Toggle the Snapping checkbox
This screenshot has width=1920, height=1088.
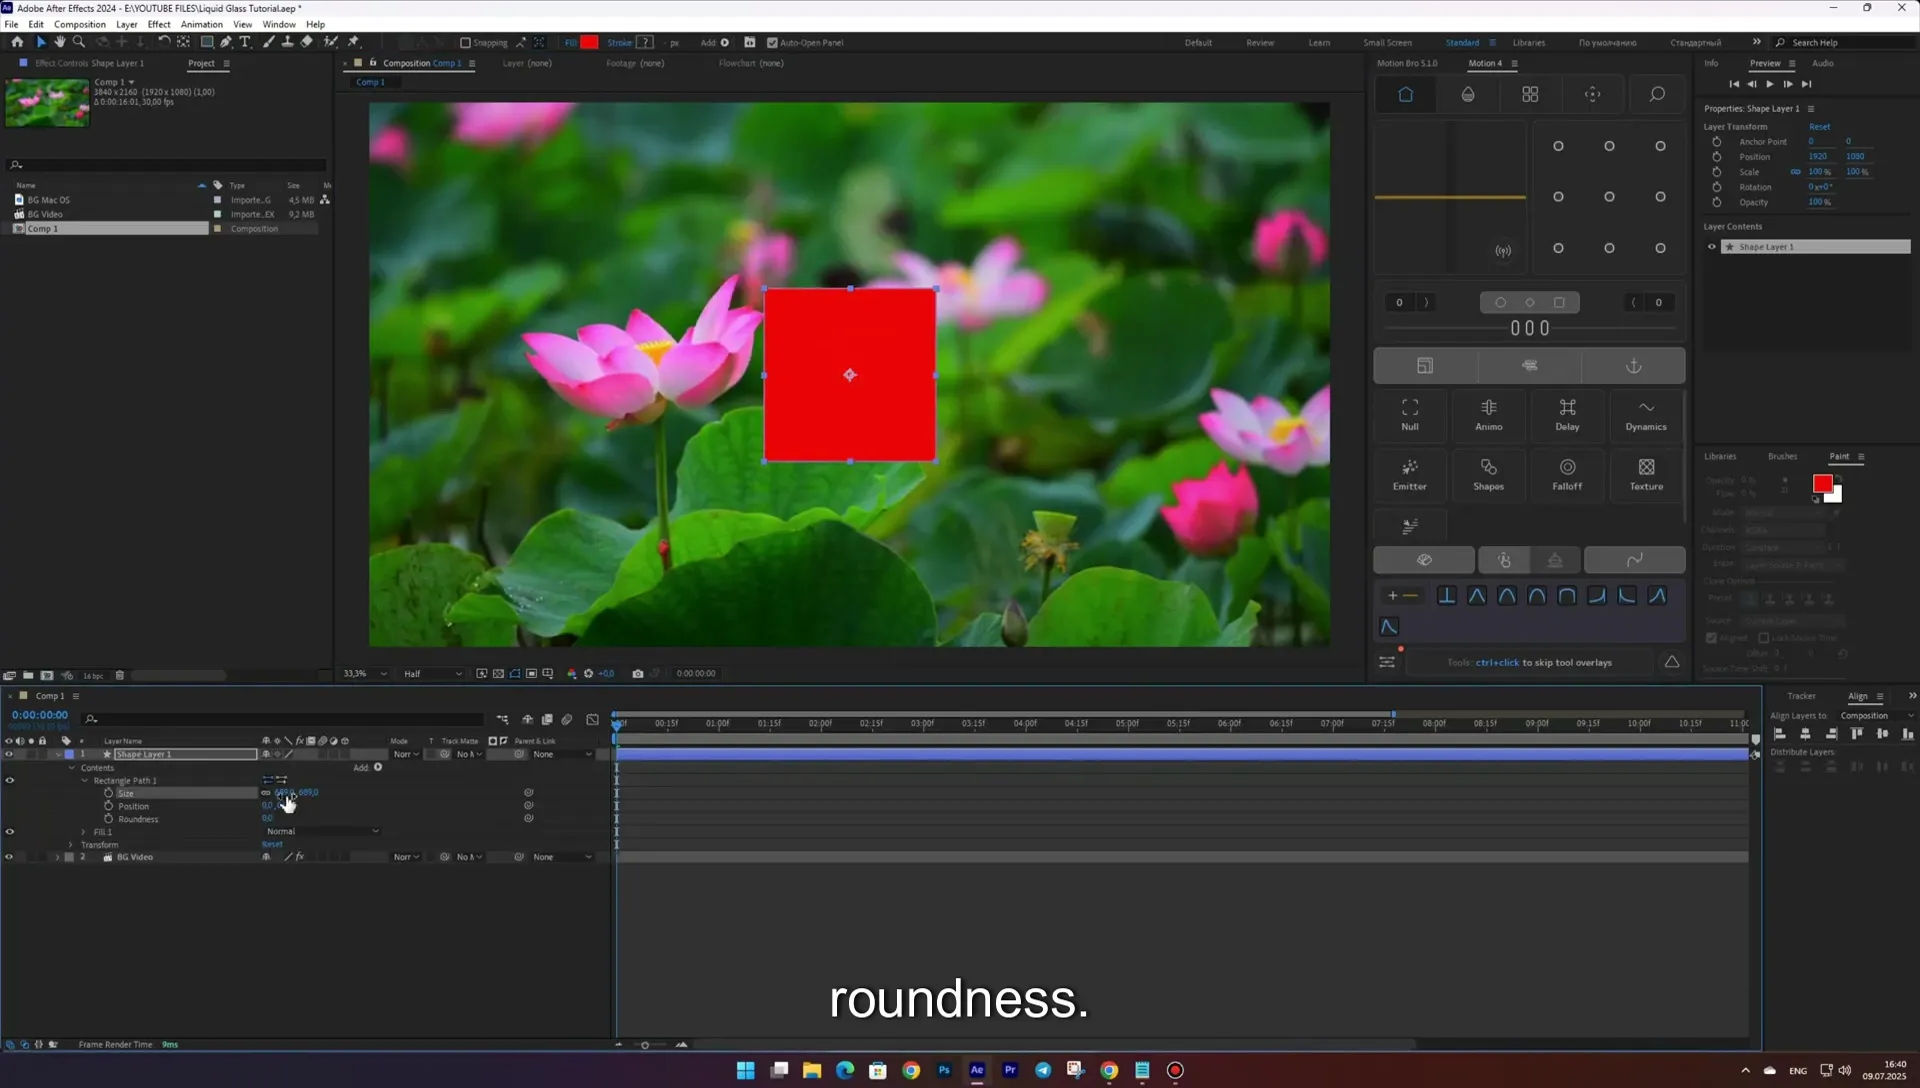(x=465, y=43)
